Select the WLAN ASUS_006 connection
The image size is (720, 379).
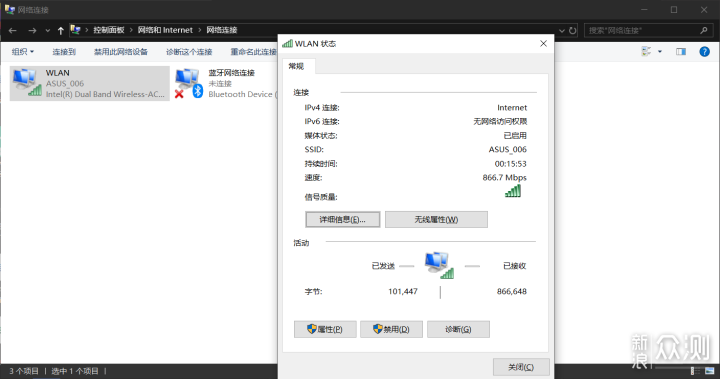pyautogui.click(x=90, y=83)
